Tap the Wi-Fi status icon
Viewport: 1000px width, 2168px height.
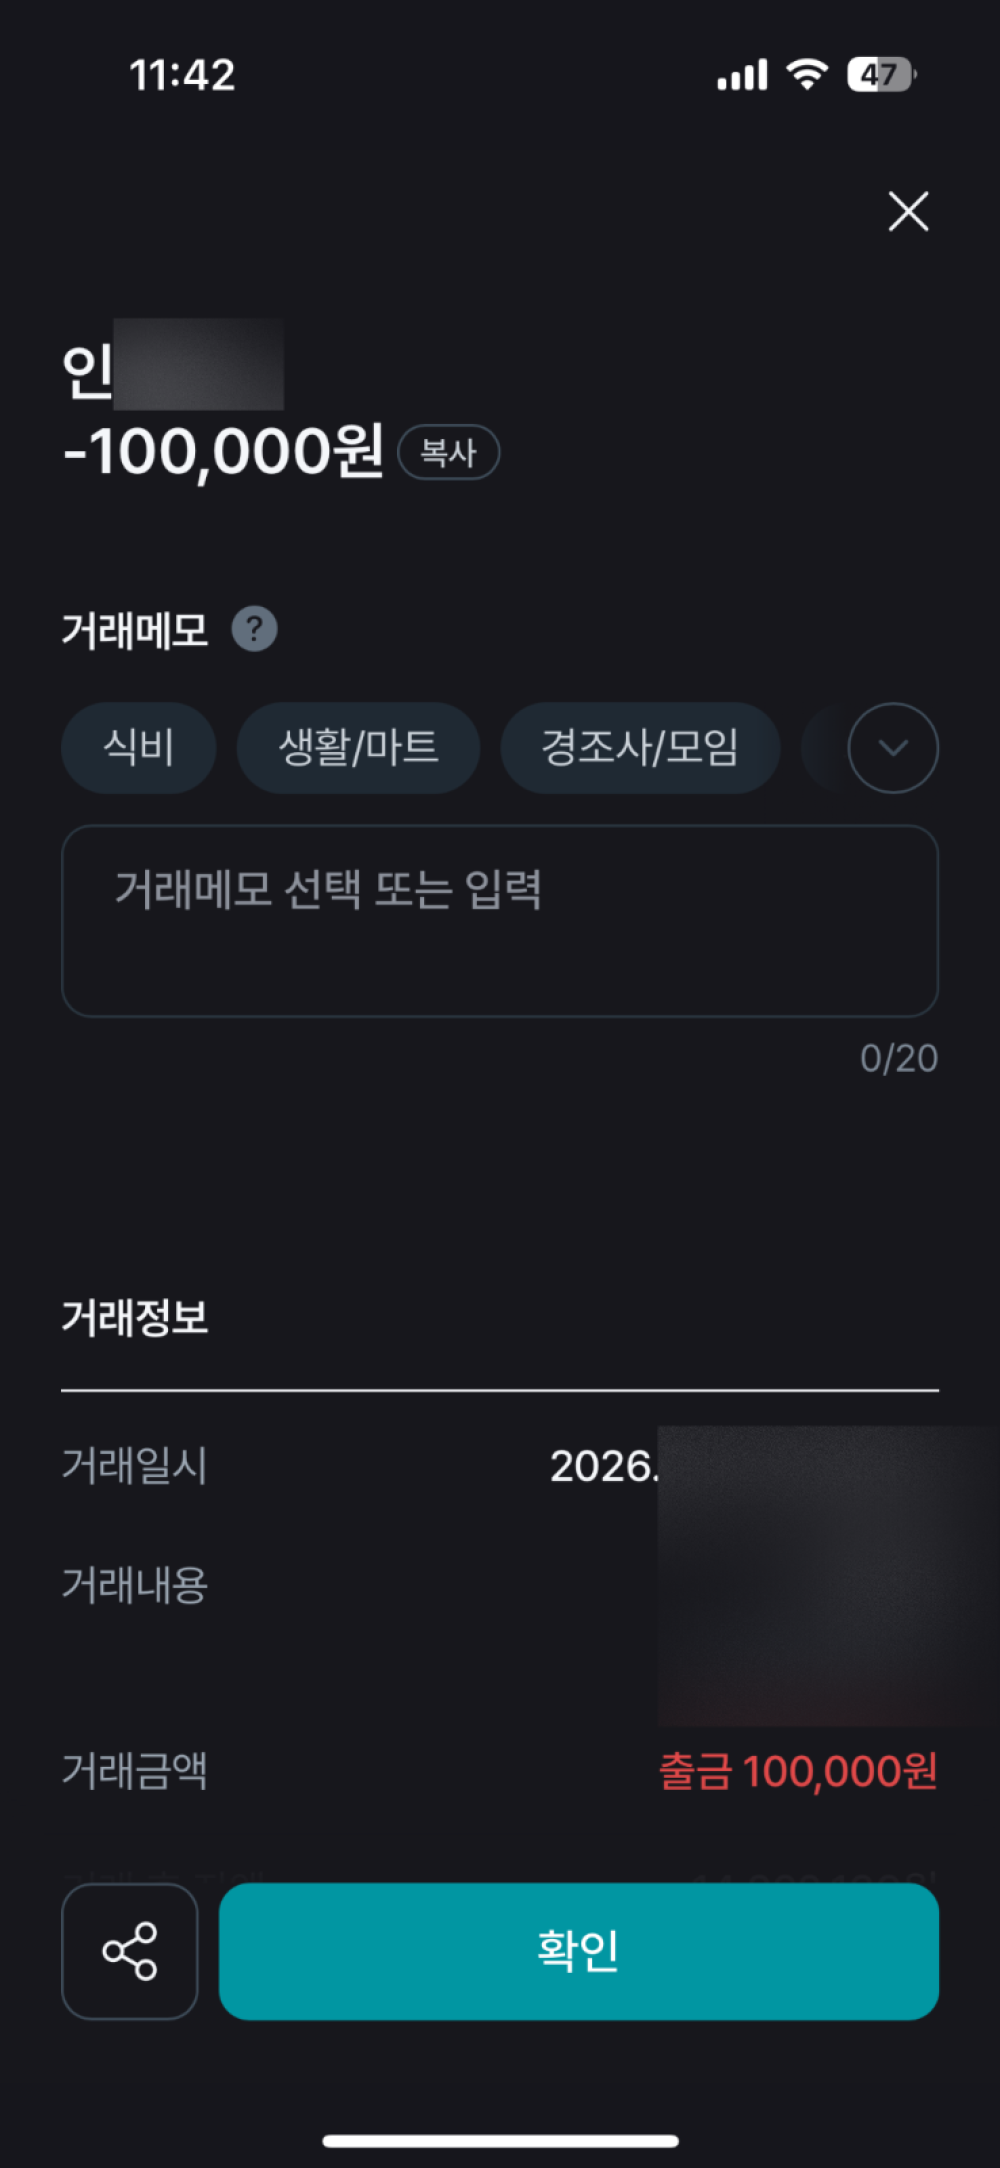point(807,74)
